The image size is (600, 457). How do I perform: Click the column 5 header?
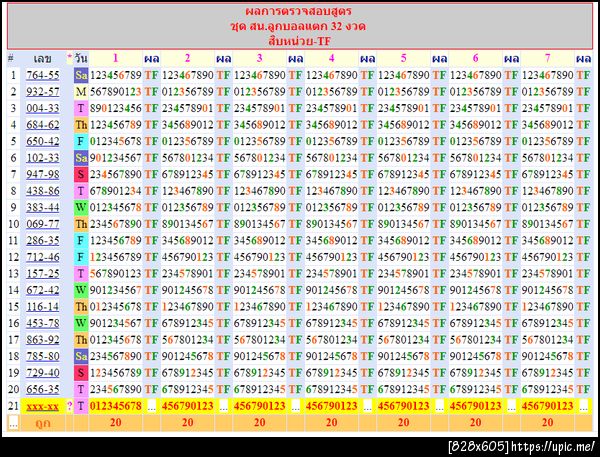pyautogui.click(x=403, y=58)
